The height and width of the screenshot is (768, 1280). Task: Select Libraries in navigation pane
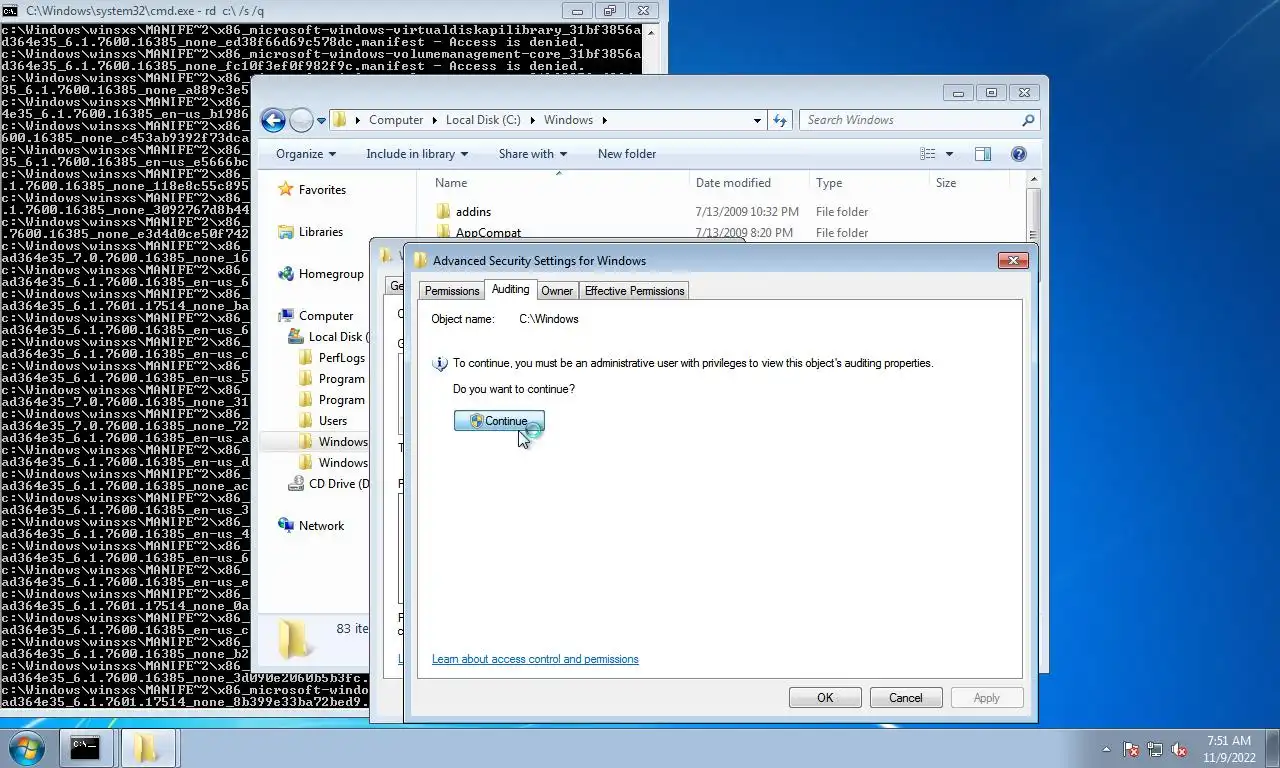point(320,232)
